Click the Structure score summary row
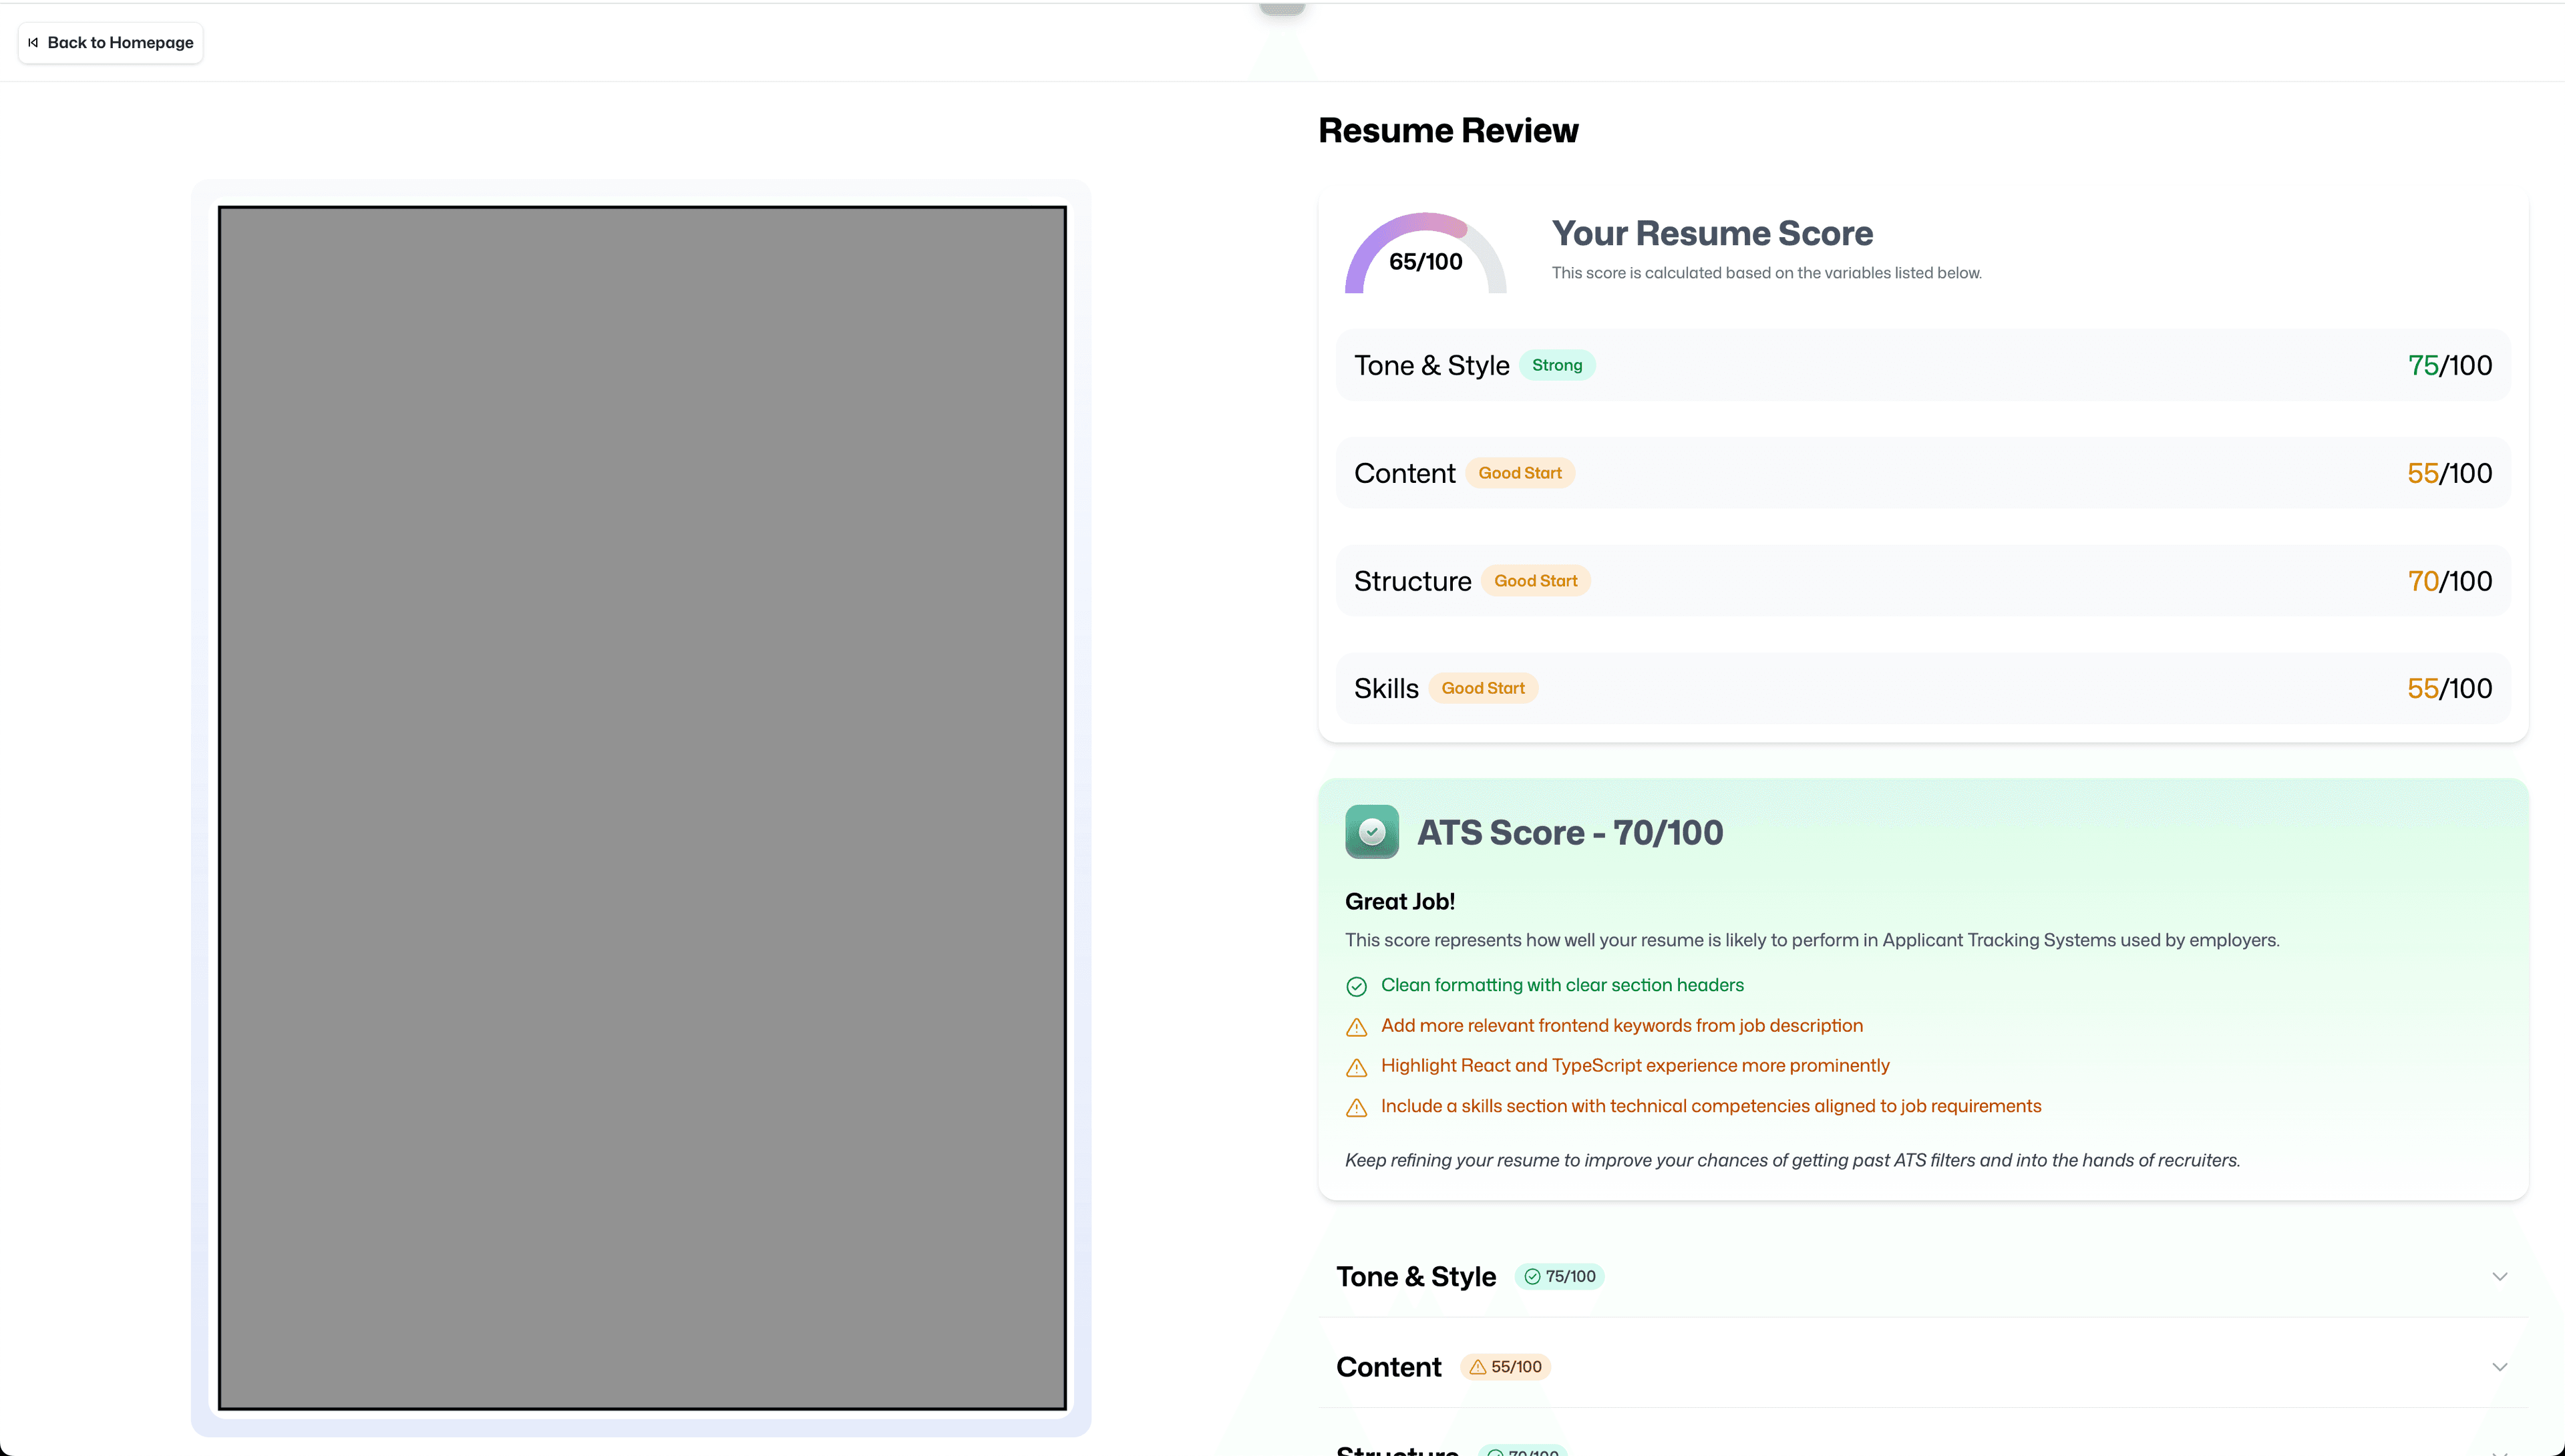Image resolution: width=2565 pixels, height=1456 pixels. (1922, 581)
